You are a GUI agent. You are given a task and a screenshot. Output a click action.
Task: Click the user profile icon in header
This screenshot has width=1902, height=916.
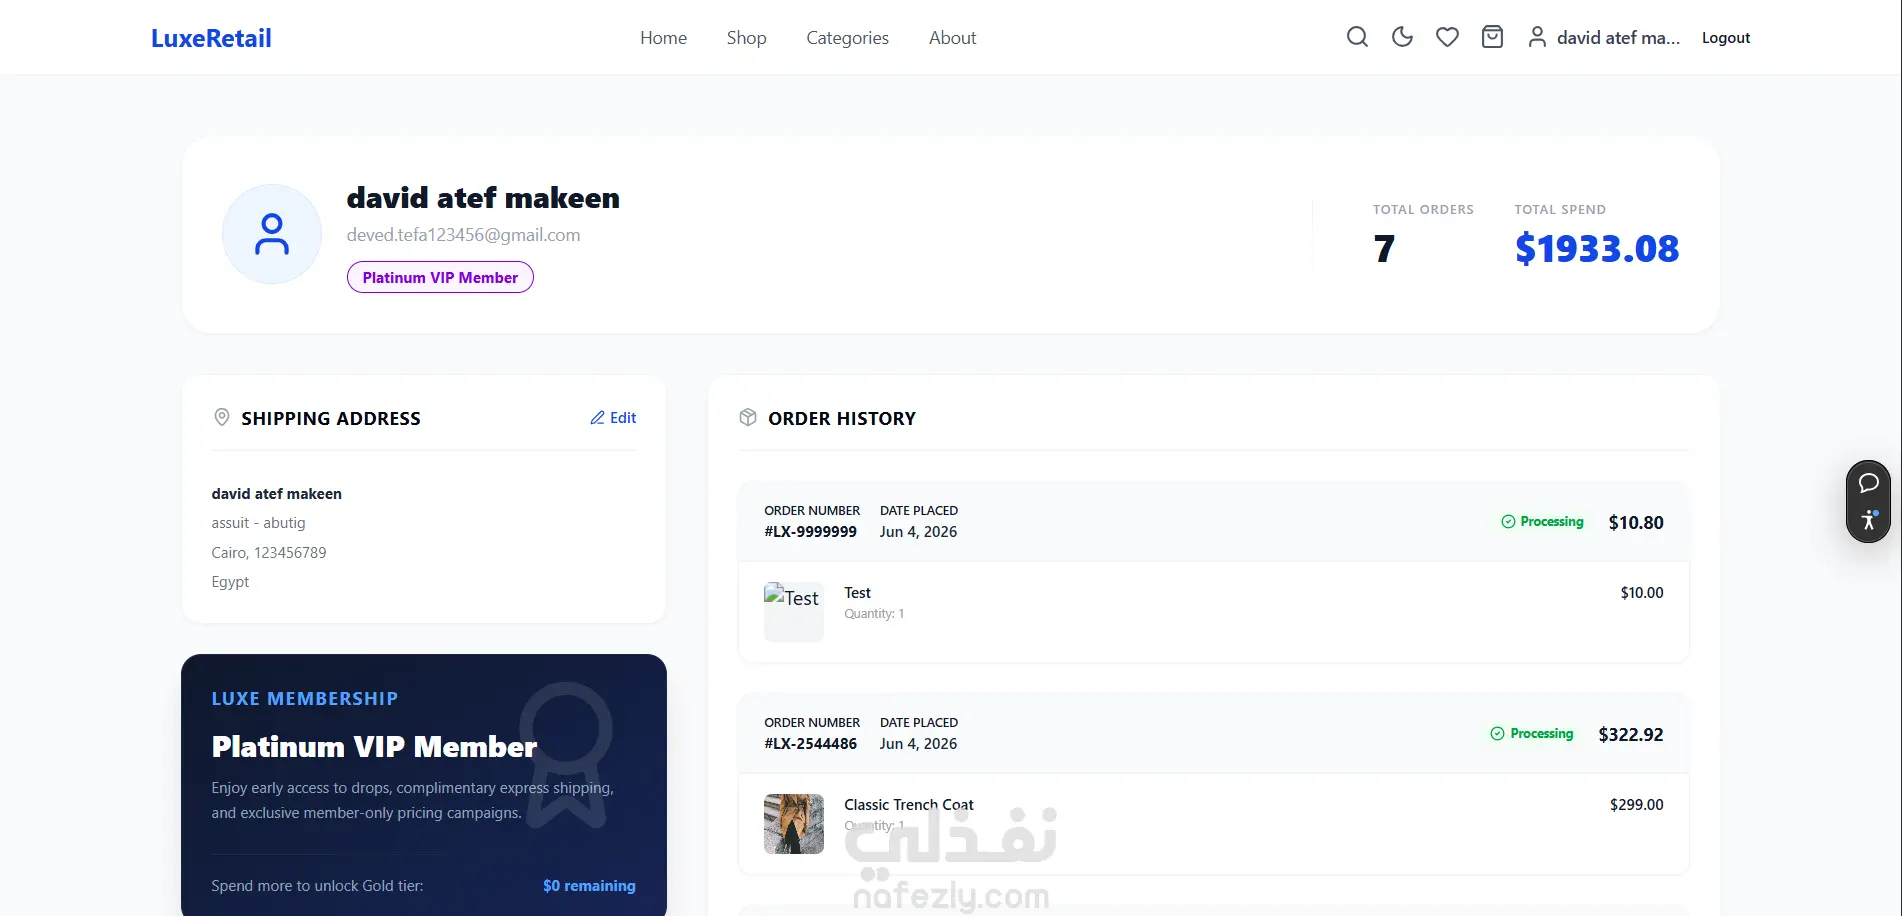(x=1537, y=37)
